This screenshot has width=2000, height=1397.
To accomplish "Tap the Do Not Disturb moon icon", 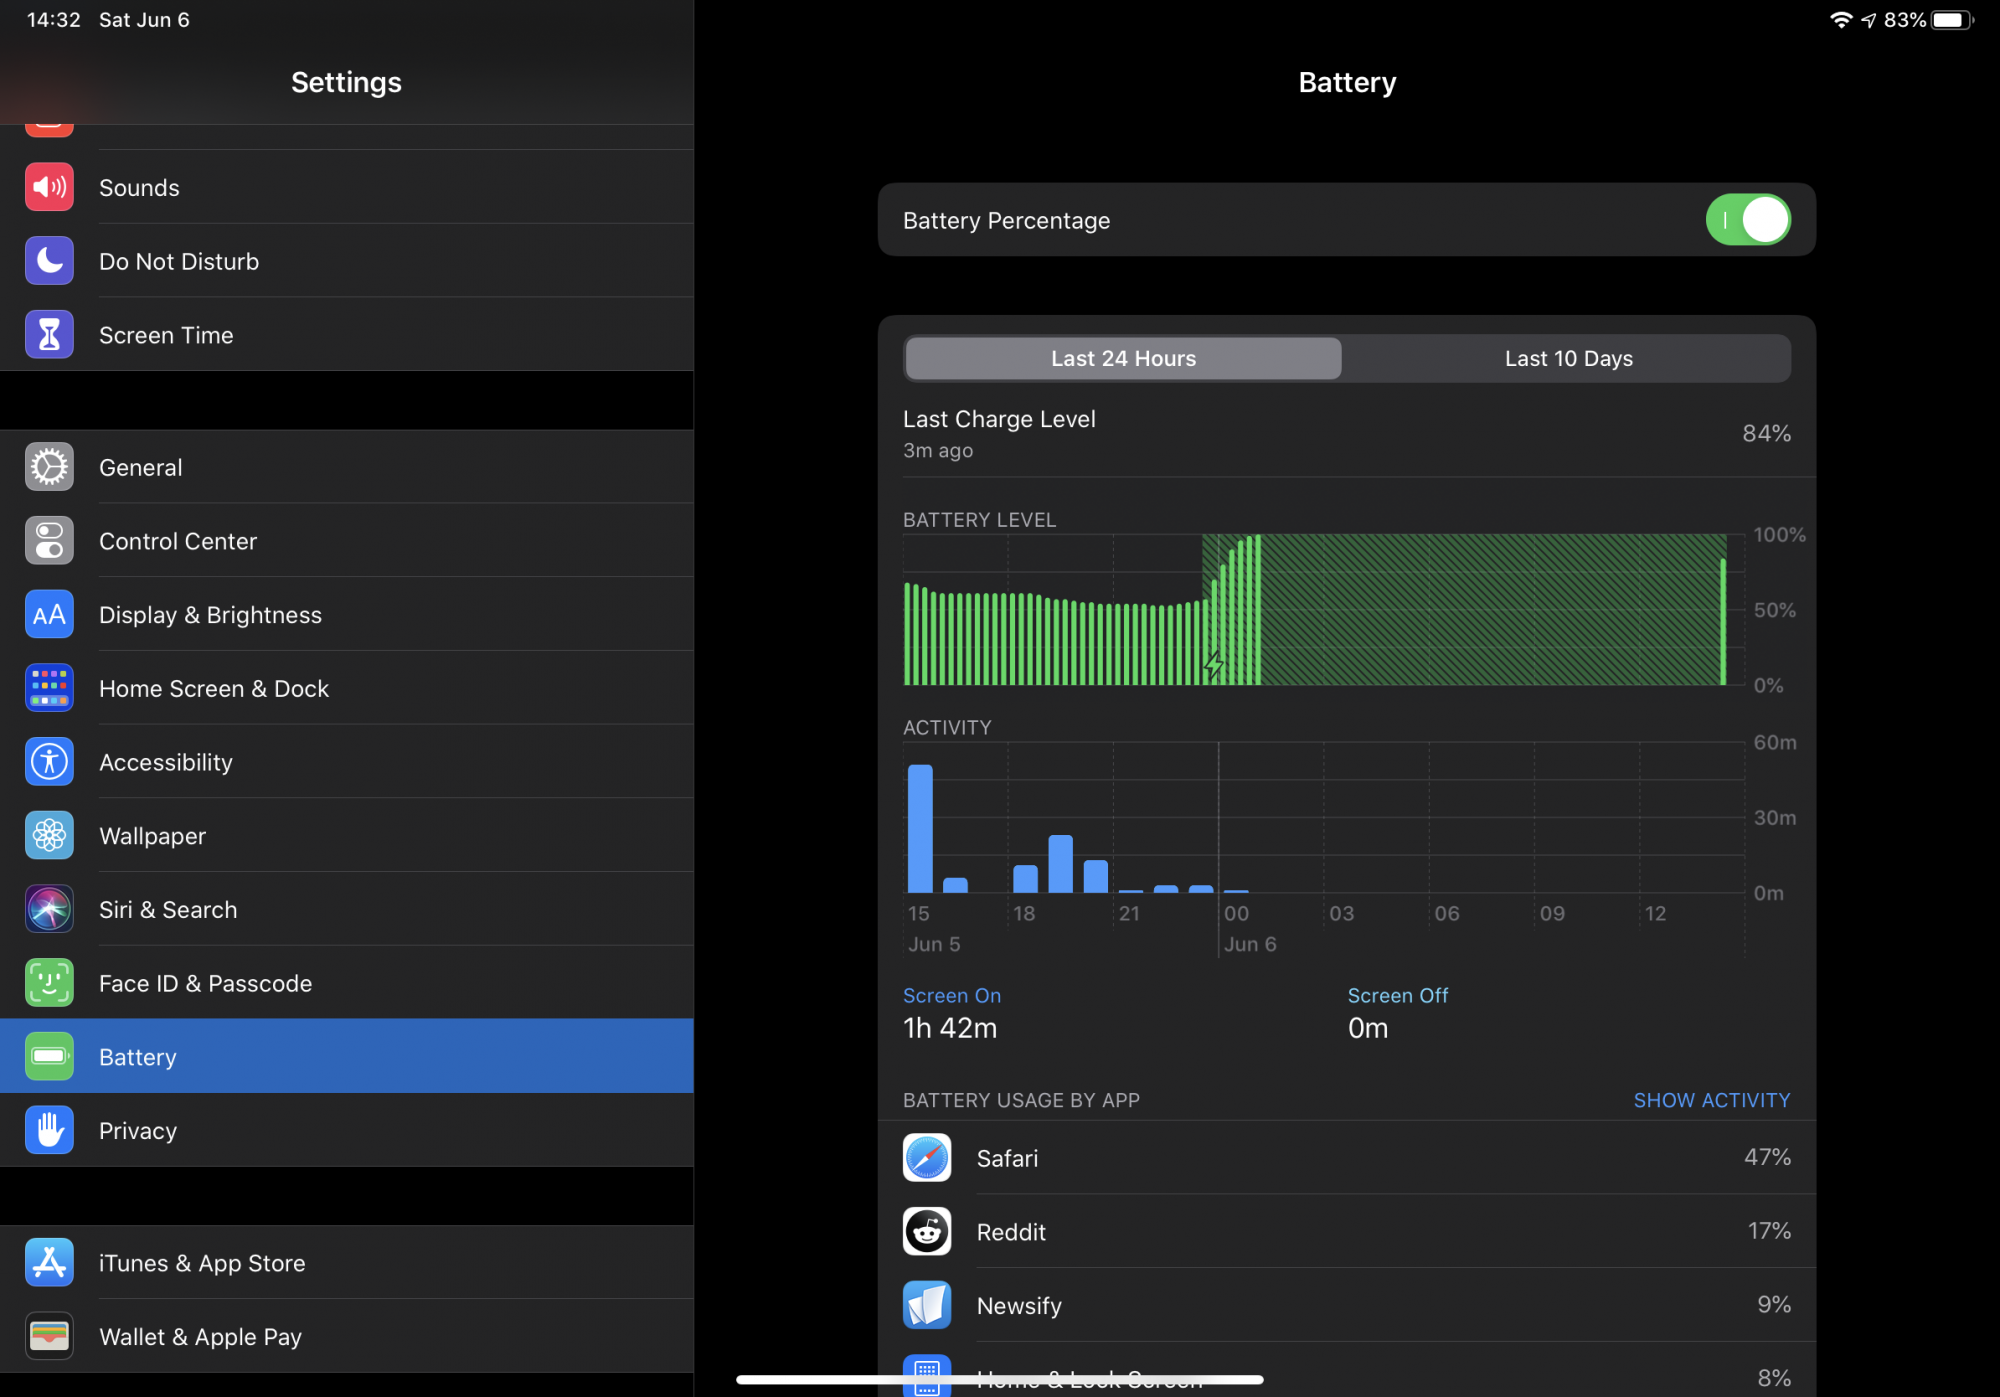I will click(49, 261).
